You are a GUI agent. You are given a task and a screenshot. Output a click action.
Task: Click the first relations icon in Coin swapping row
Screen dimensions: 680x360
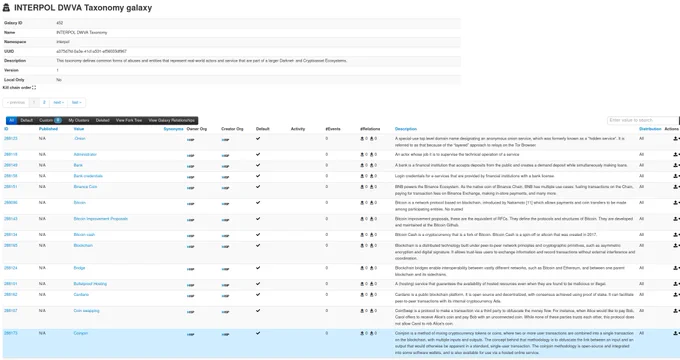coord(362,311)
